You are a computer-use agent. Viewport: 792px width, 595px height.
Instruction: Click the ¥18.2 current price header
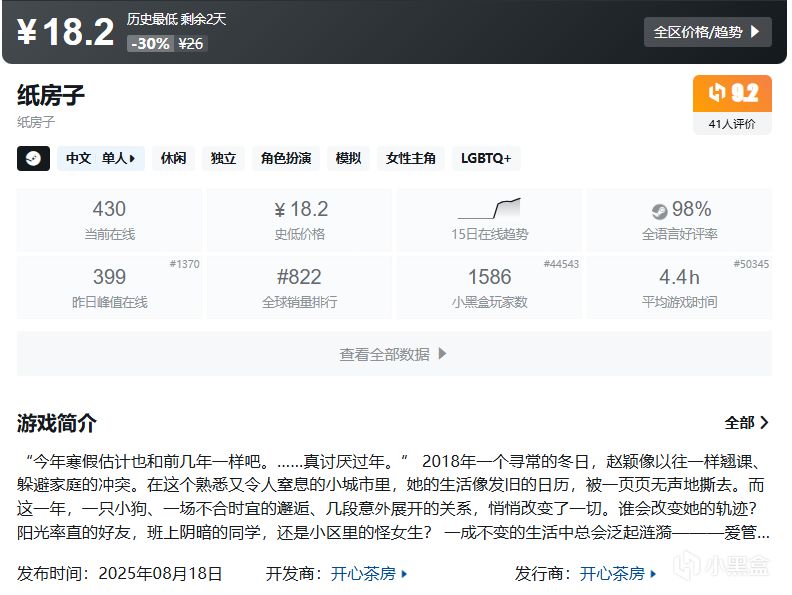coord(66,32)
